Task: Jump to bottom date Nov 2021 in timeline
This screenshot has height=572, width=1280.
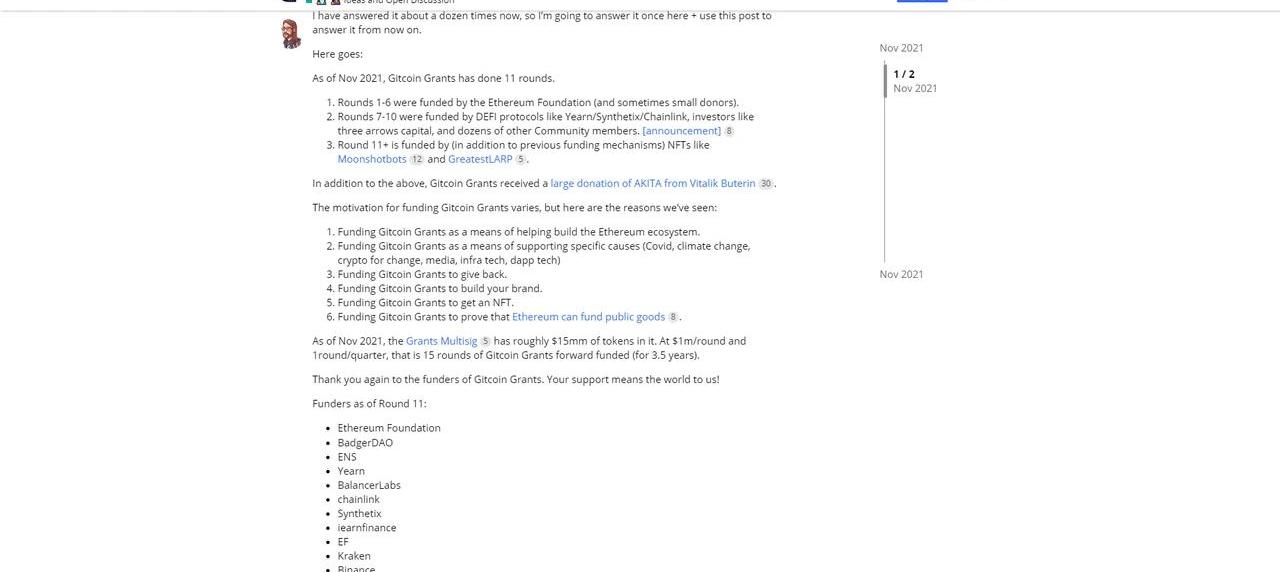Action: (x=901, y=274)
